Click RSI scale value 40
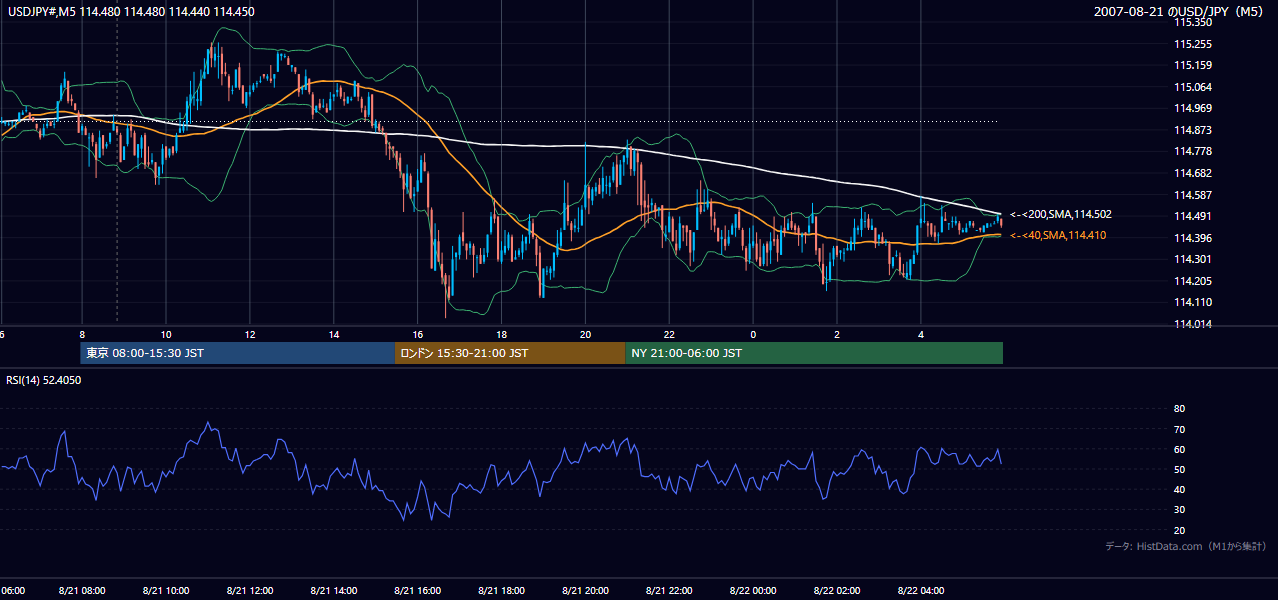 (x=1179, y=489)
